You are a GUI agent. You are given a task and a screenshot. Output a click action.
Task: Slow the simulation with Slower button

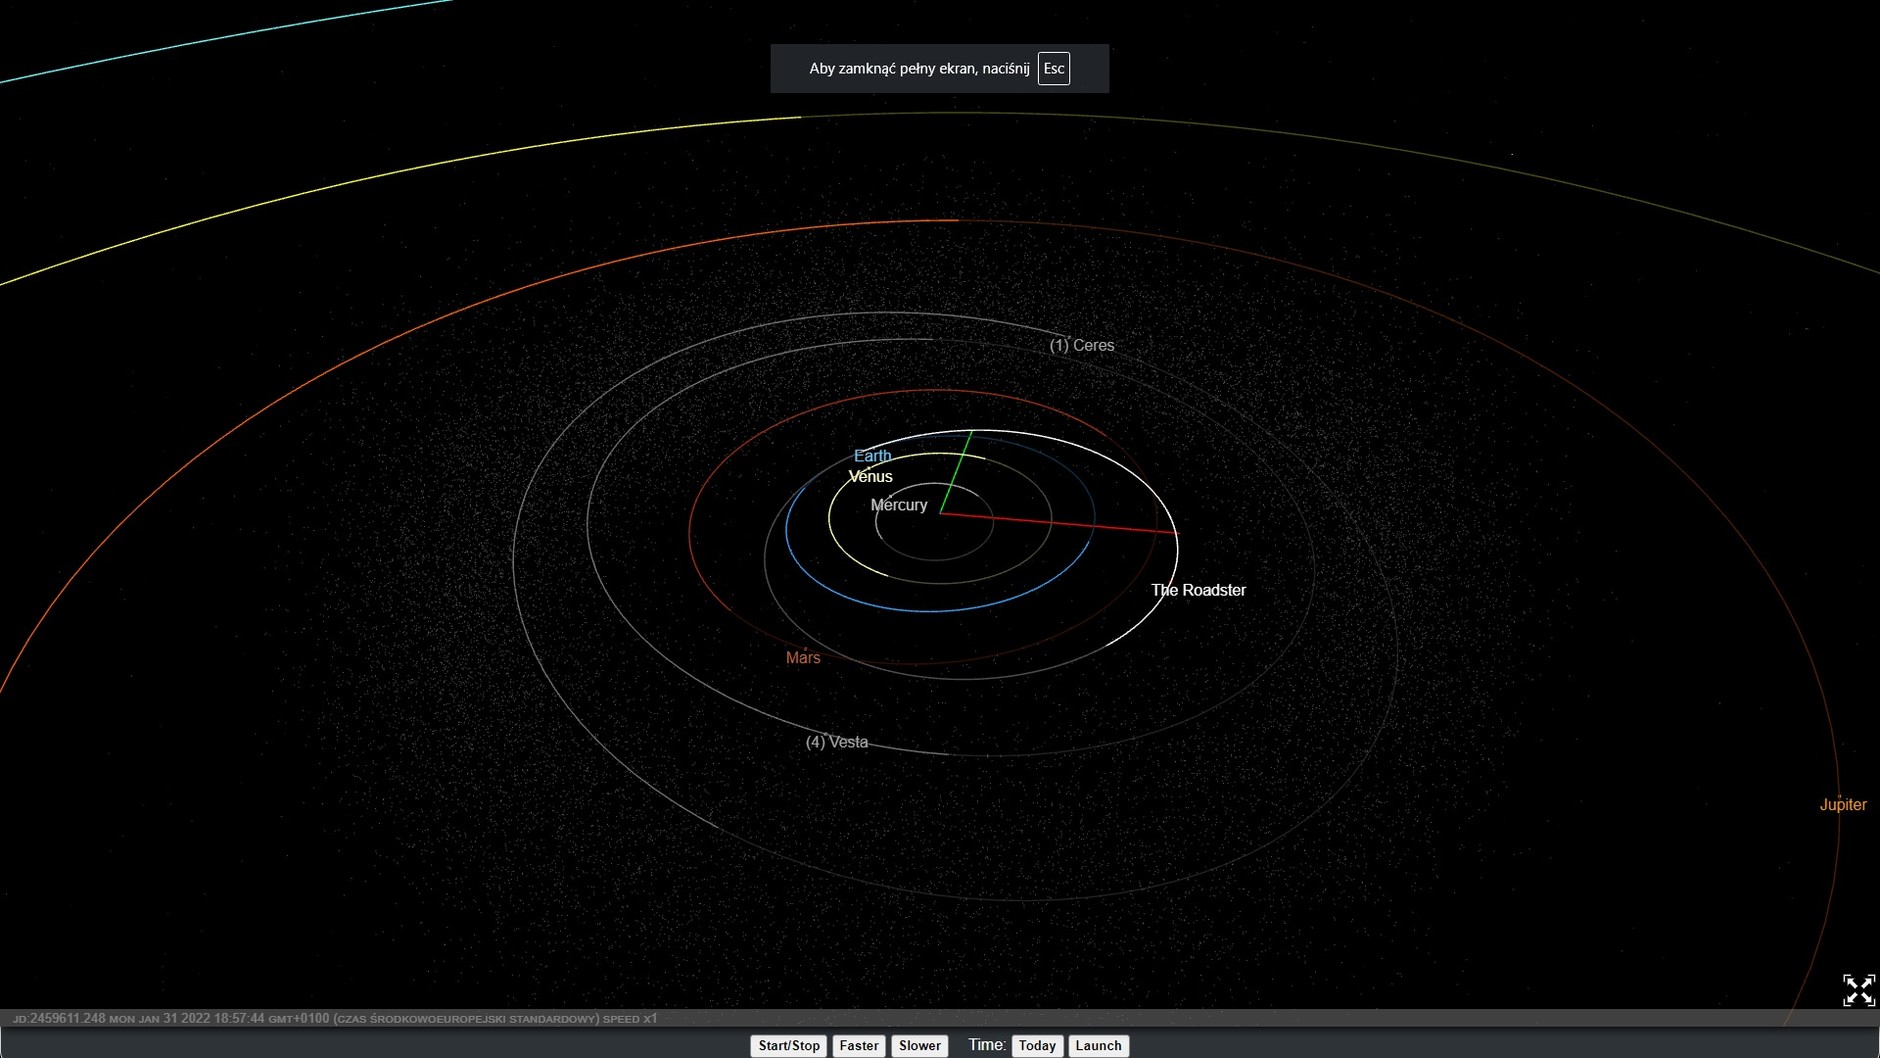pyautogui.click(x=919, y=1045)
